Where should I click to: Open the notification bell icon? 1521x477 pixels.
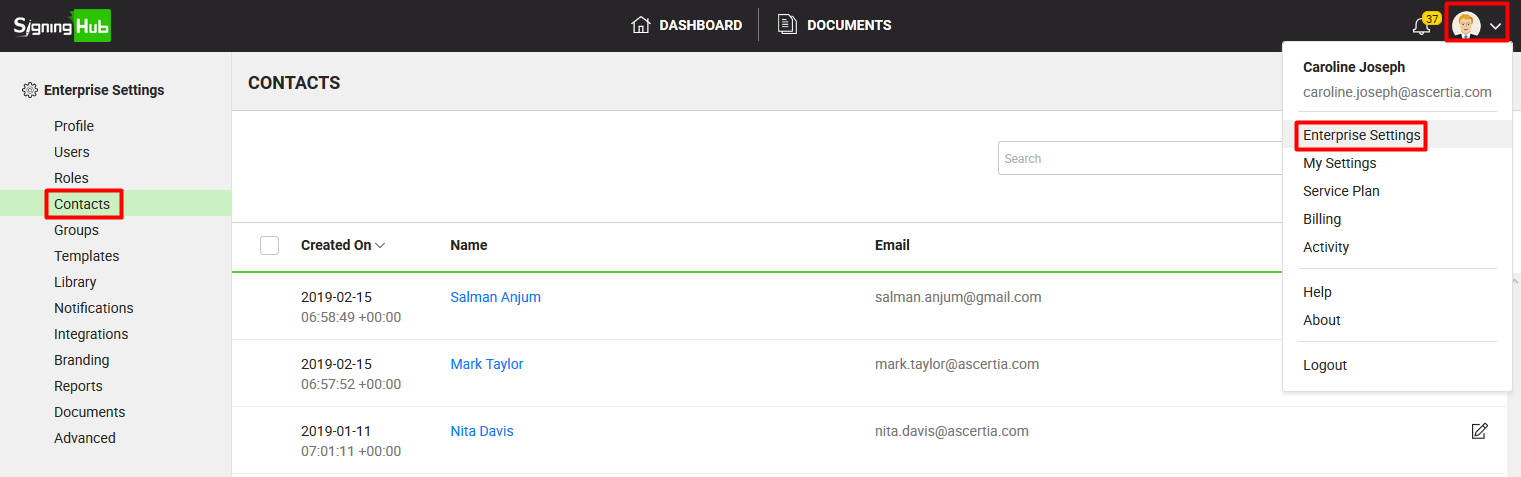click(1421, 26)
